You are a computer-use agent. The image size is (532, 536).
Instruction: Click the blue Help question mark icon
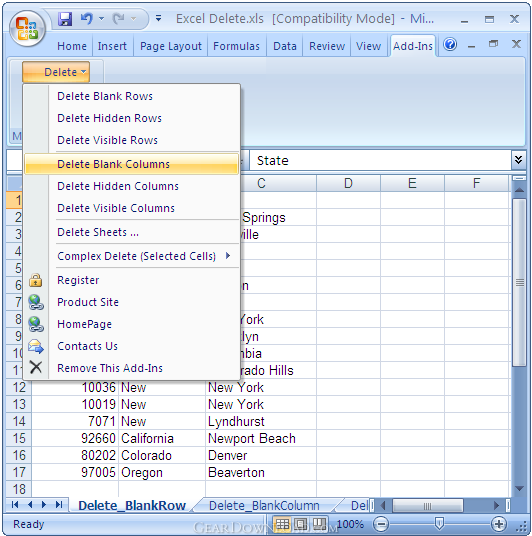click(x=450, y=44)
